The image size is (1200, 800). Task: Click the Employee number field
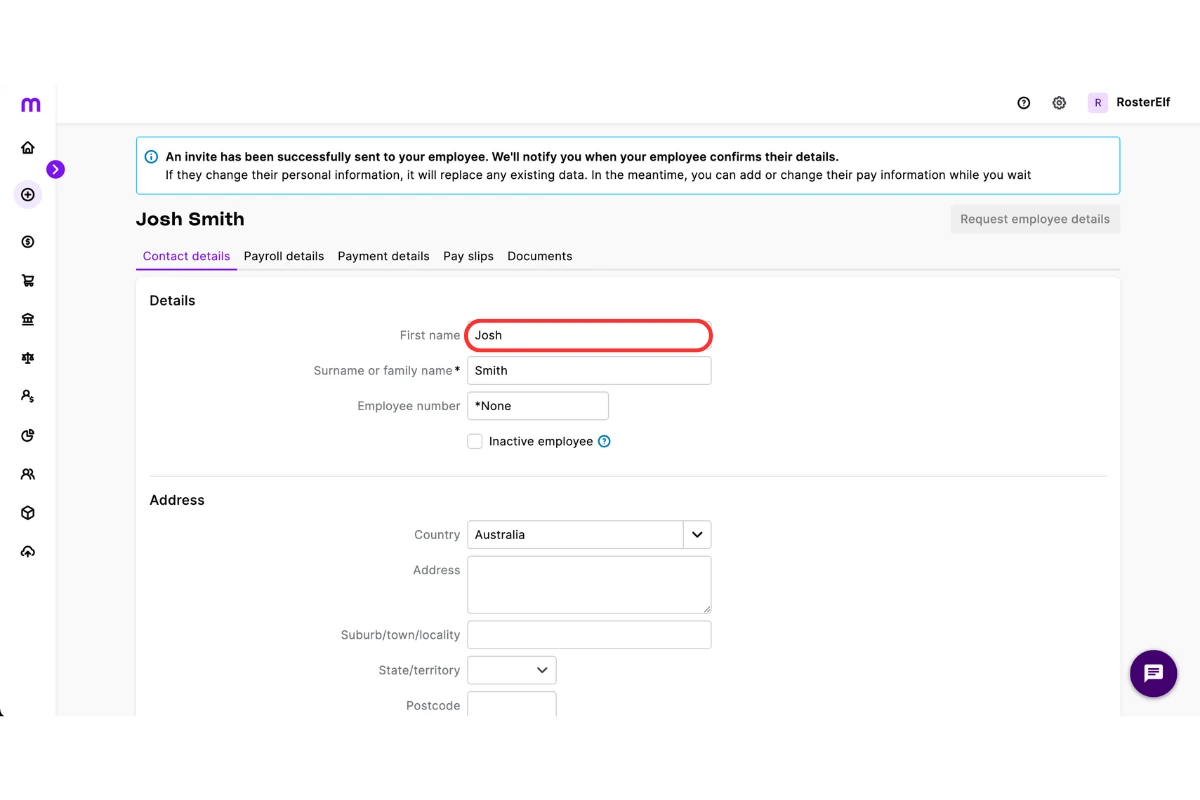tap(538, 406)
